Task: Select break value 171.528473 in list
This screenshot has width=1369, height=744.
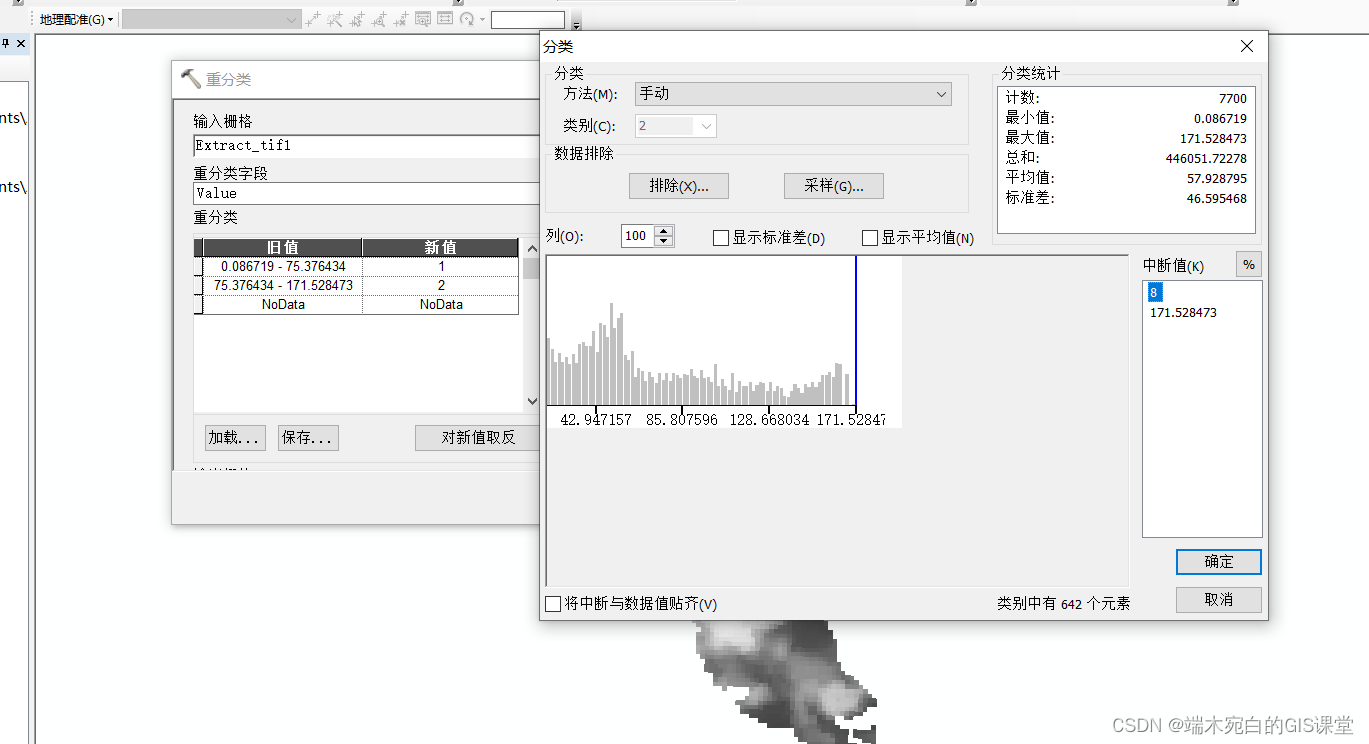Action: click(x=1183, y=313)
